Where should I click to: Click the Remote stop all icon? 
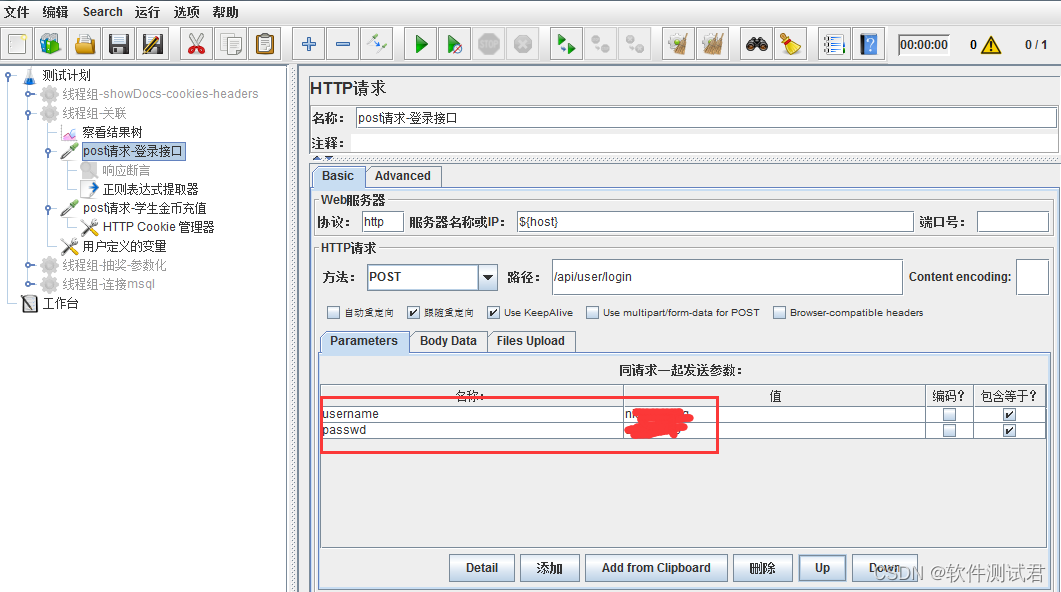point(600,45)
